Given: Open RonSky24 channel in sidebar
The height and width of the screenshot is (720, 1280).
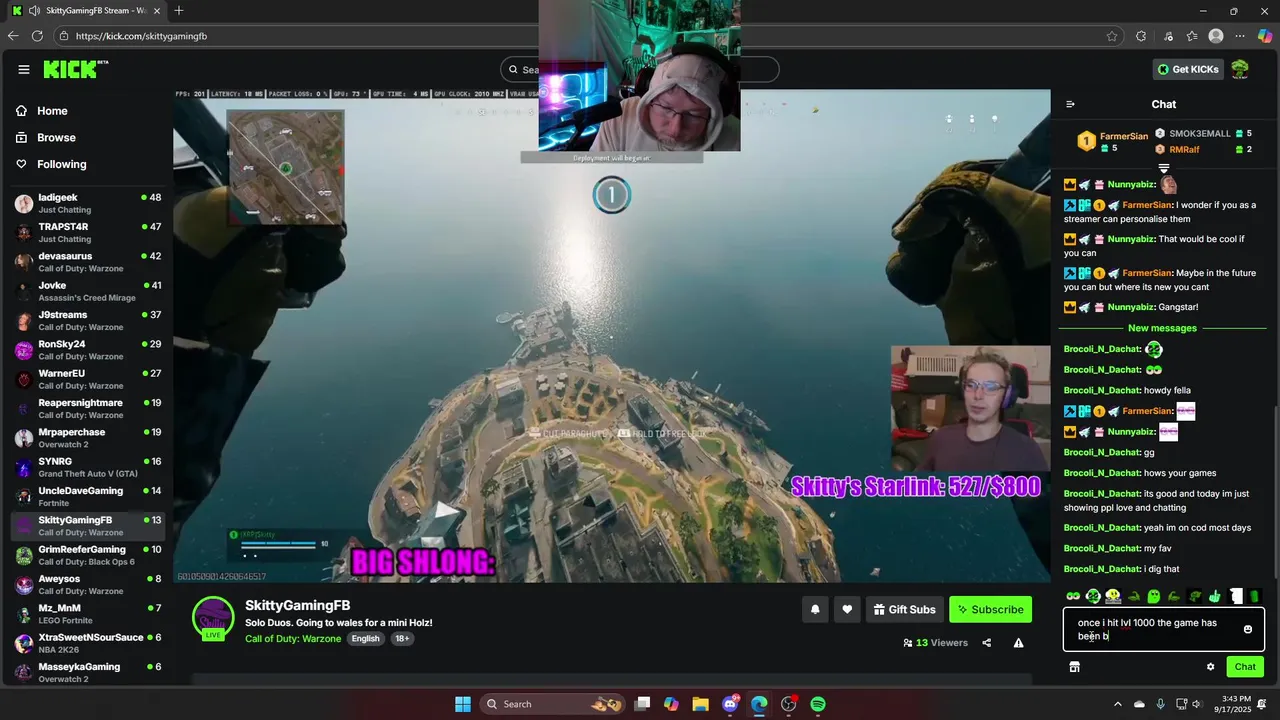Looking at the screenshot, I should click(x=90, y=350).
